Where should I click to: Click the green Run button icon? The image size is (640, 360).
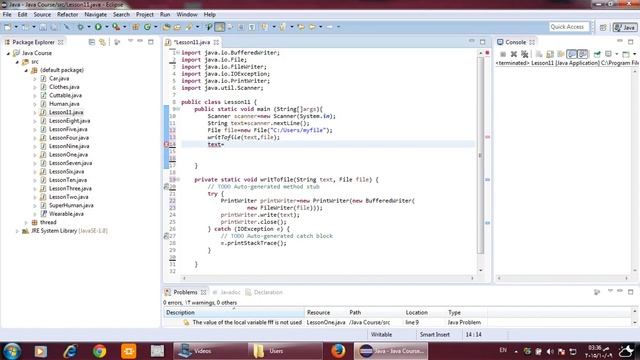point(98,27)
